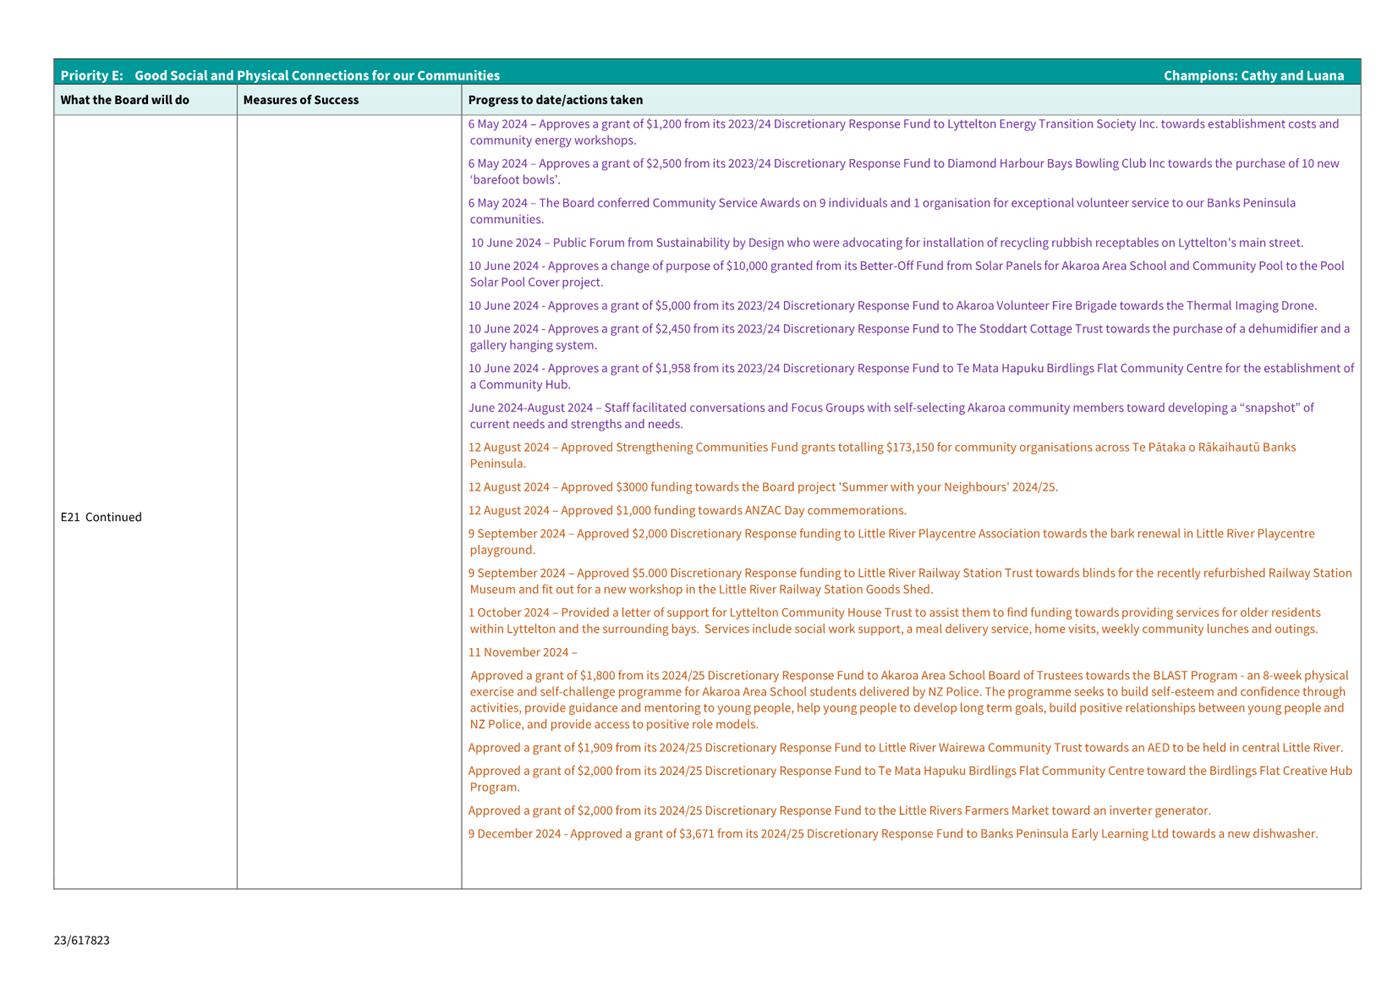The image size is (1398, 989).
Task: Click 'Champions: Cathy and Luana' header text
Action: [x=1253, y=76]
